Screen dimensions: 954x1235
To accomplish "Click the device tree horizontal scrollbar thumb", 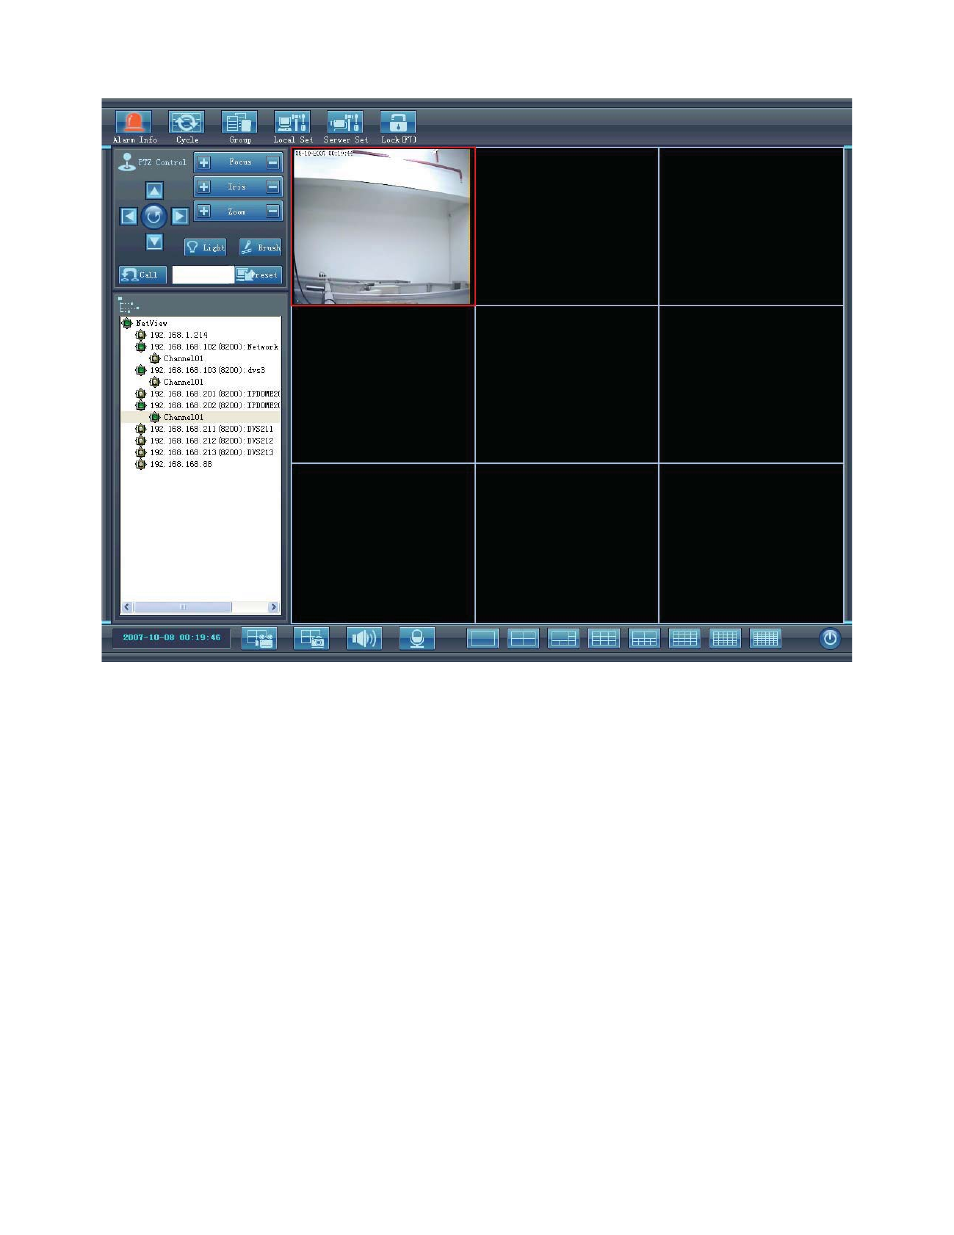I will click(x=183, y=607).
